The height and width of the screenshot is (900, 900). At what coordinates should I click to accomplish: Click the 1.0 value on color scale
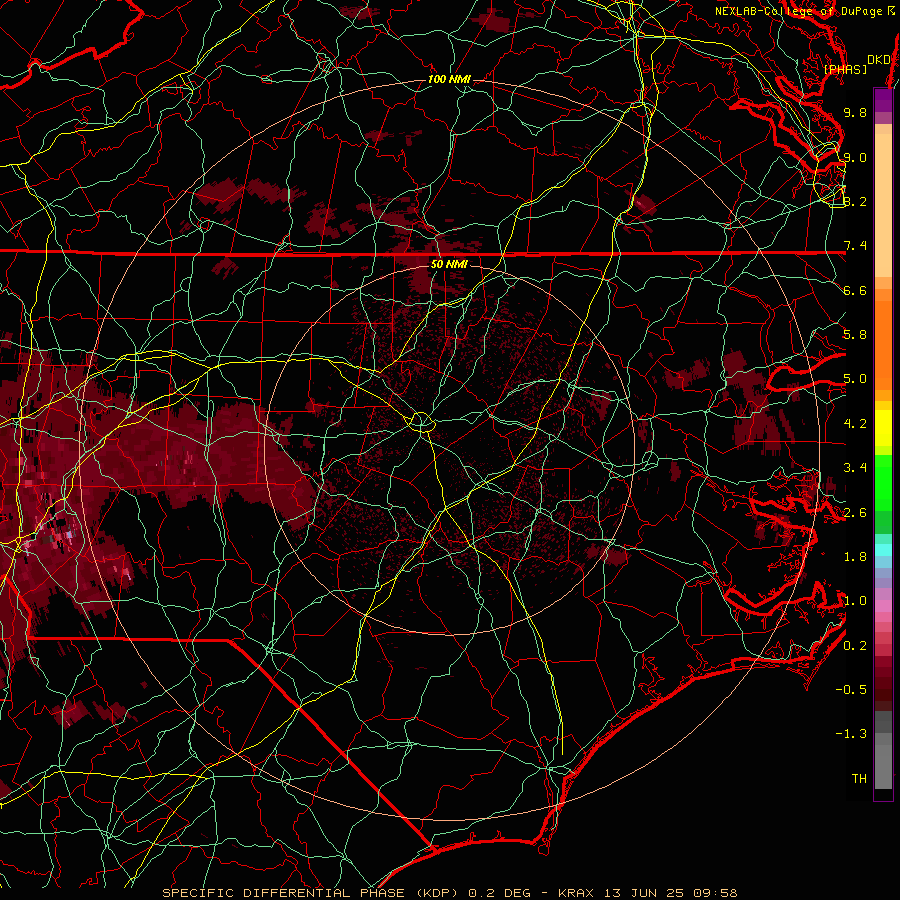pyautogui.click(x=855, y=601)
